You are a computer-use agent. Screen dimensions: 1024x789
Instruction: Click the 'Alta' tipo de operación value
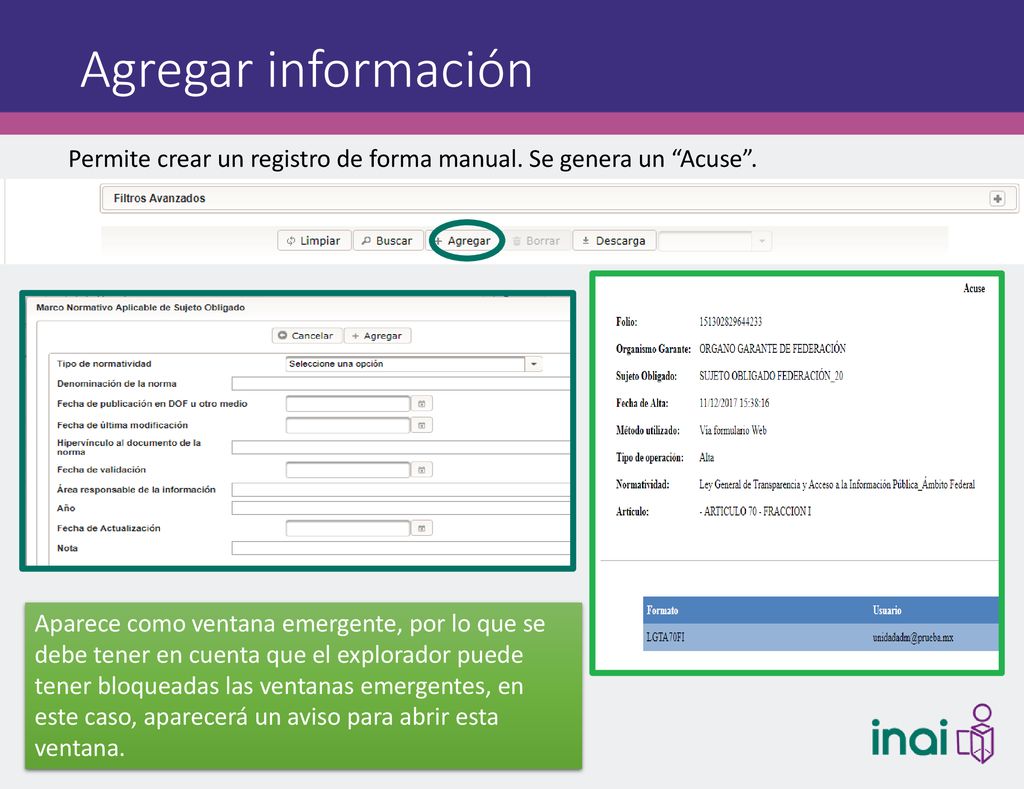pos(707,457)
